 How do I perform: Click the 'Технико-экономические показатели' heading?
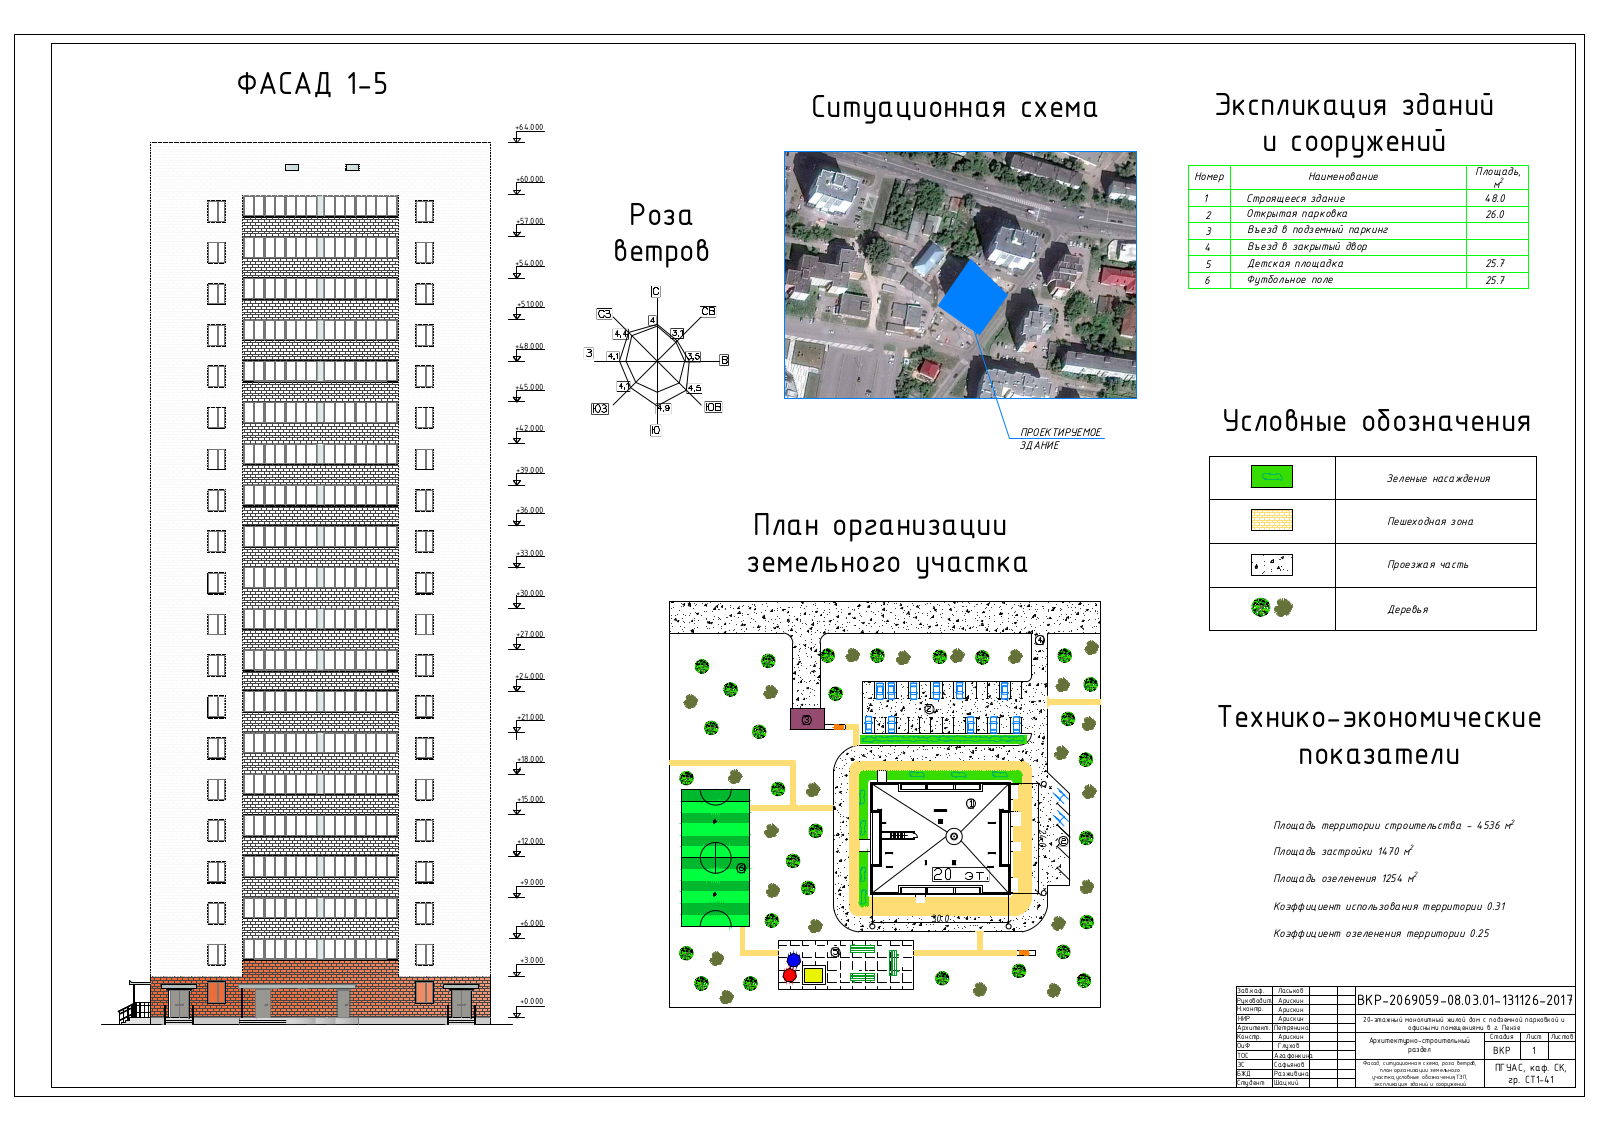(x=1380, y=735)
